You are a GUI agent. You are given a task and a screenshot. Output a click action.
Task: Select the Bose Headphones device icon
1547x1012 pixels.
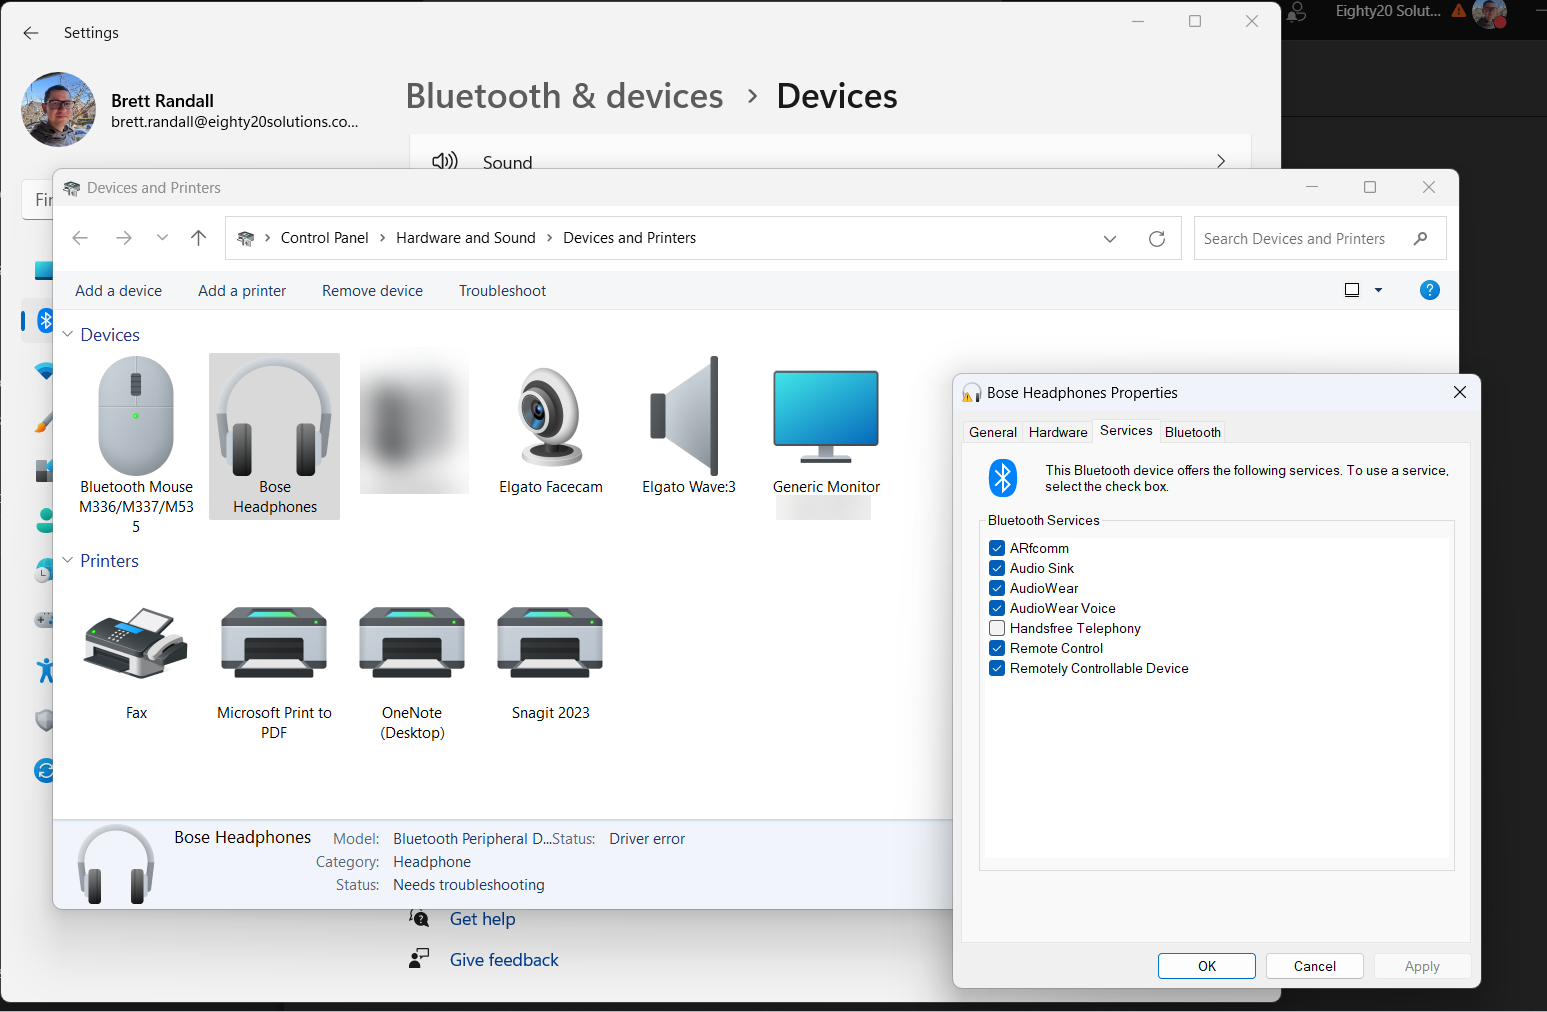coord(274,418)
